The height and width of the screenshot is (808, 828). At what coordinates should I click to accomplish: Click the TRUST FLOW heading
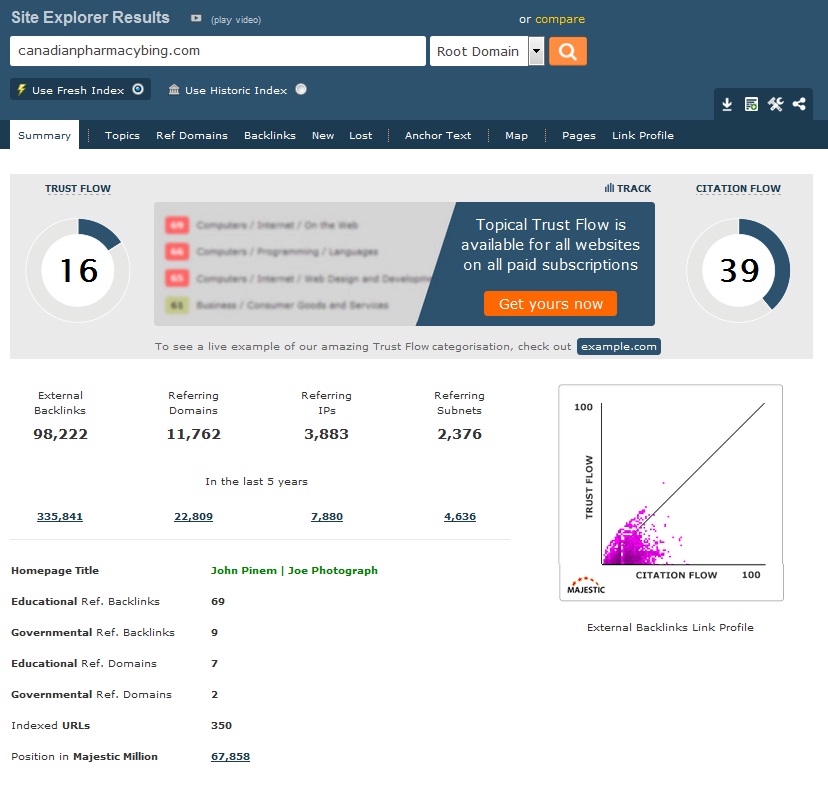78,189
